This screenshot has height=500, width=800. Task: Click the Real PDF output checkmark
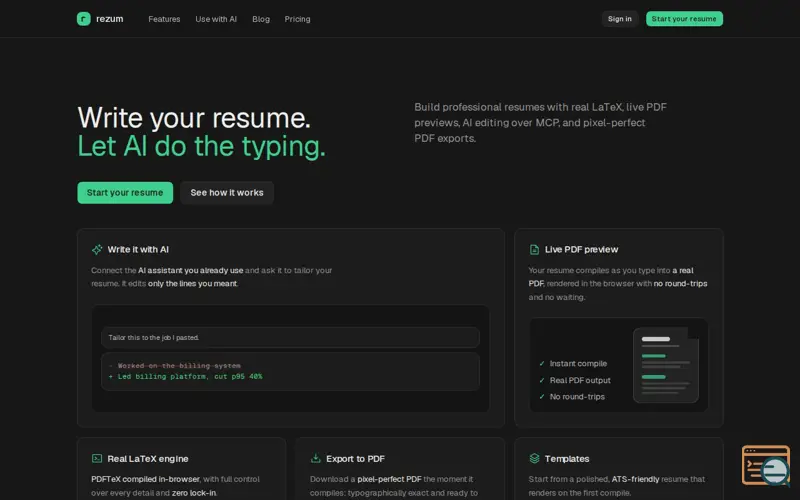pyautogui.click(x=542, y=381)
